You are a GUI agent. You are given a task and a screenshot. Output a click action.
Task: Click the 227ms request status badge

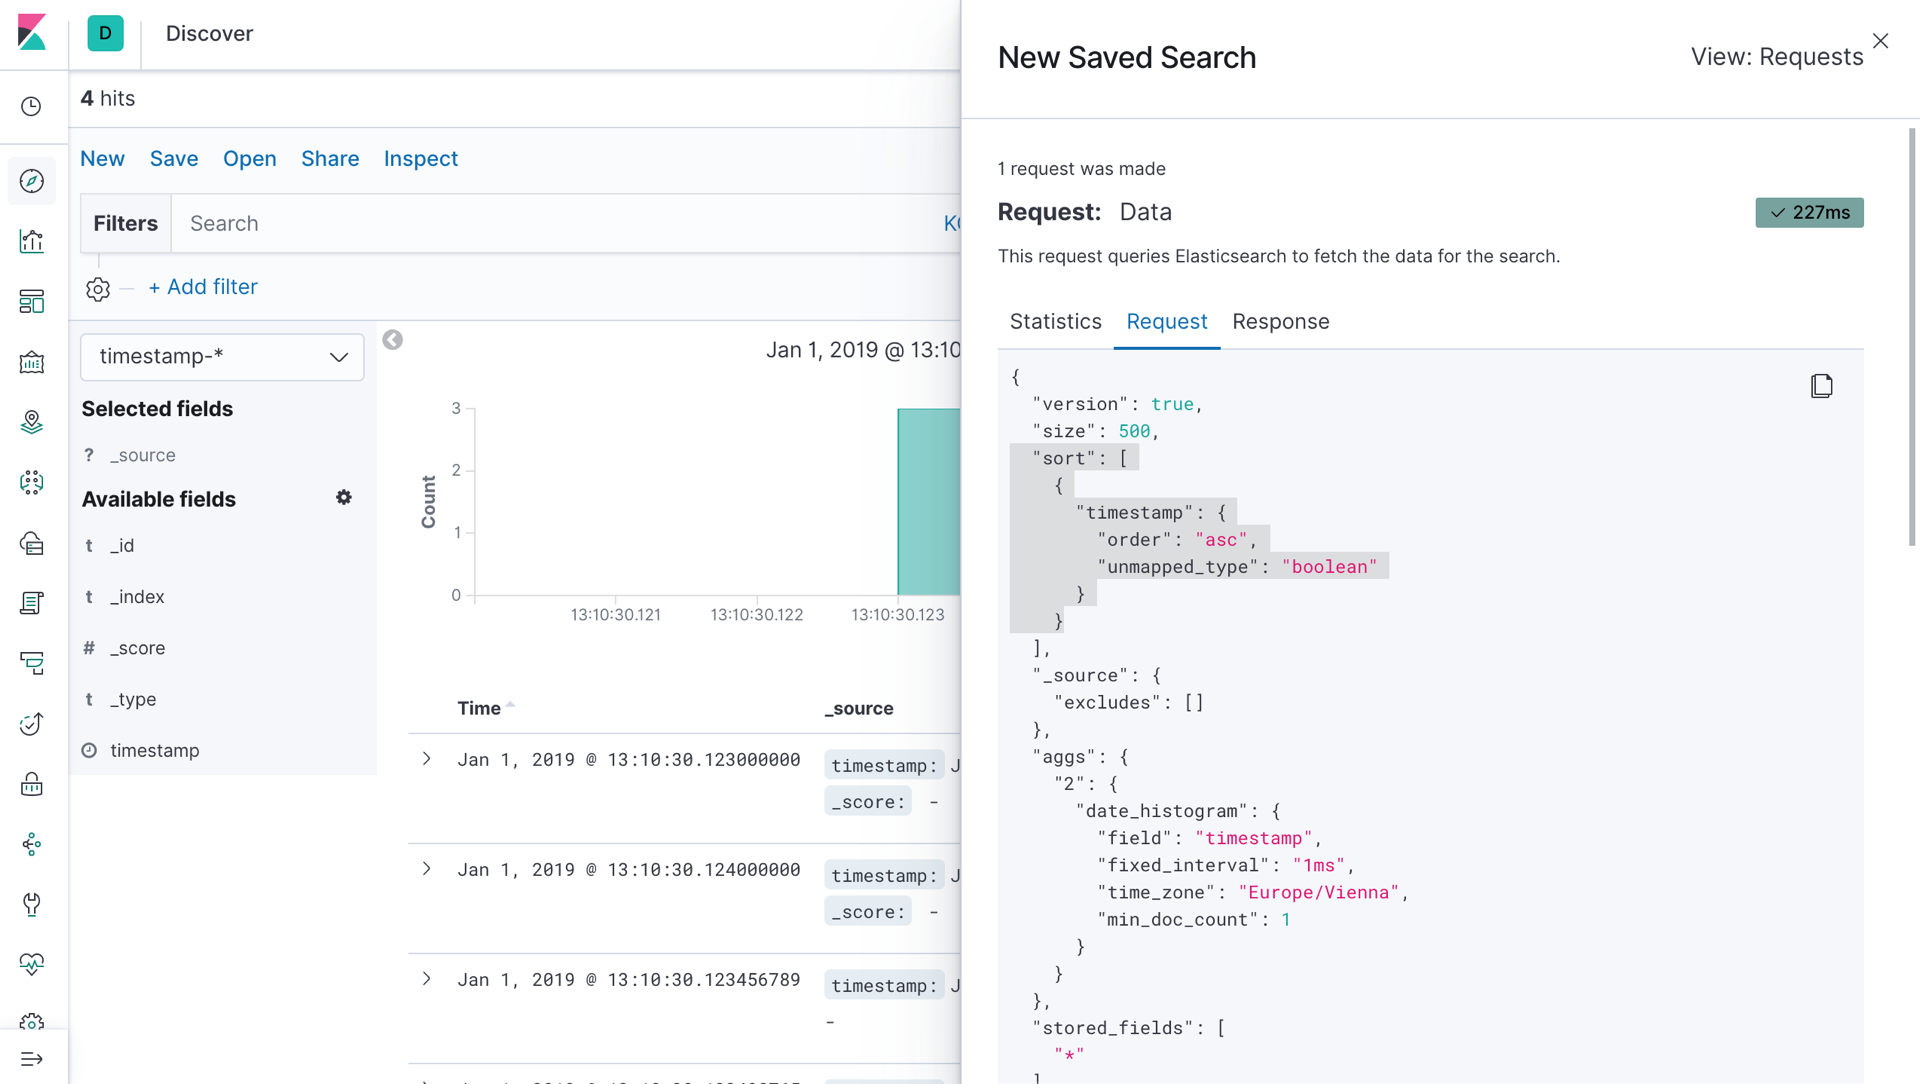point(1809,212)
